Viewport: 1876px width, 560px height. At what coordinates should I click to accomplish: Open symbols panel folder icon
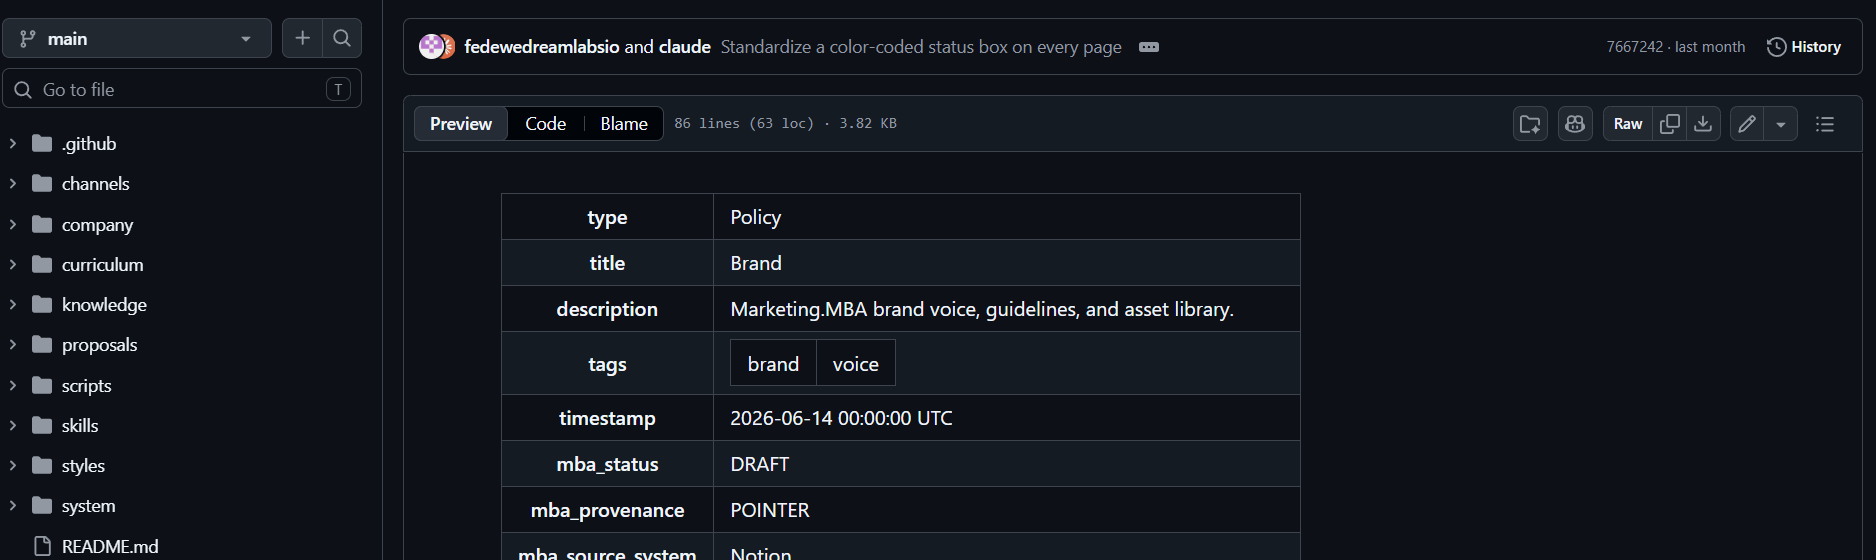(1530, 124)
